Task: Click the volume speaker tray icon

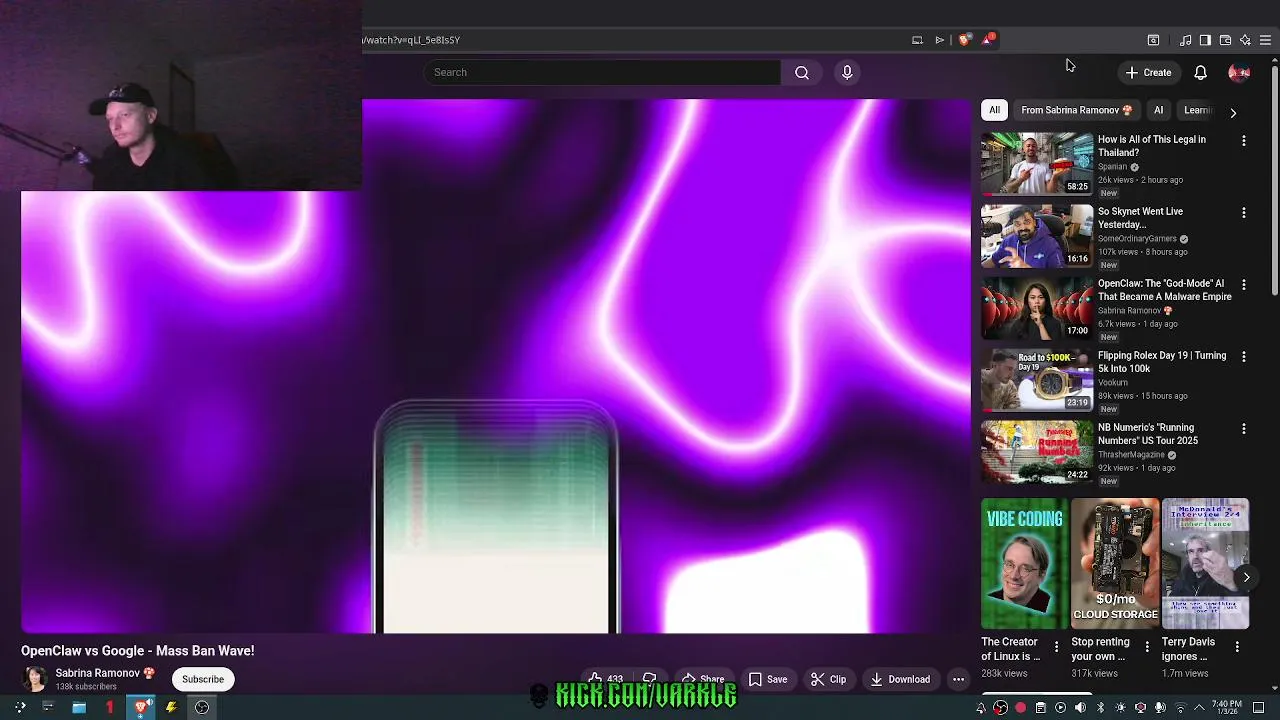Action: pyautogui.click(x=1080, y=708)
